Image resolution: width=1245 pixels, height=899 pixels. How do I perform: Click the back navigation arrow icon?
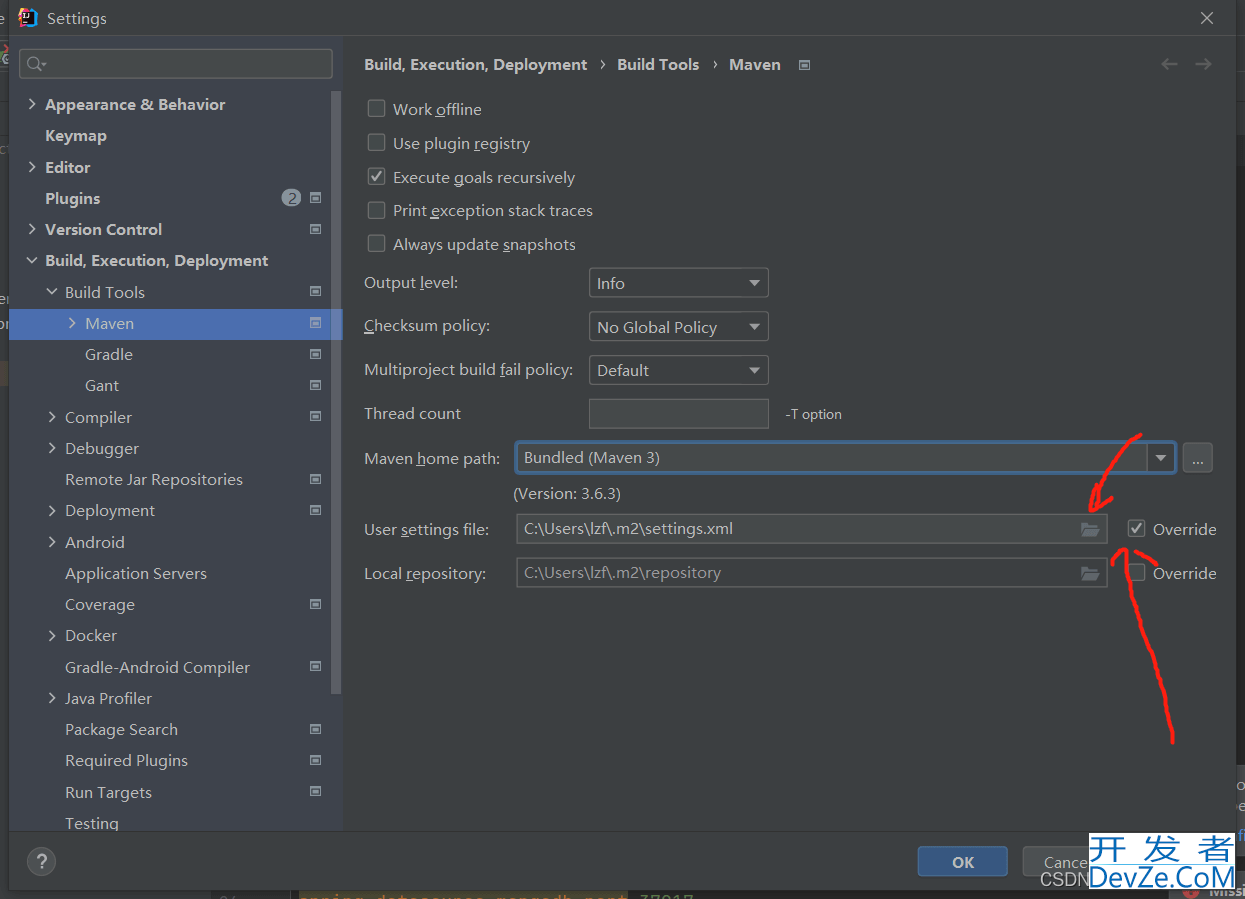(x=1169, y=64)
